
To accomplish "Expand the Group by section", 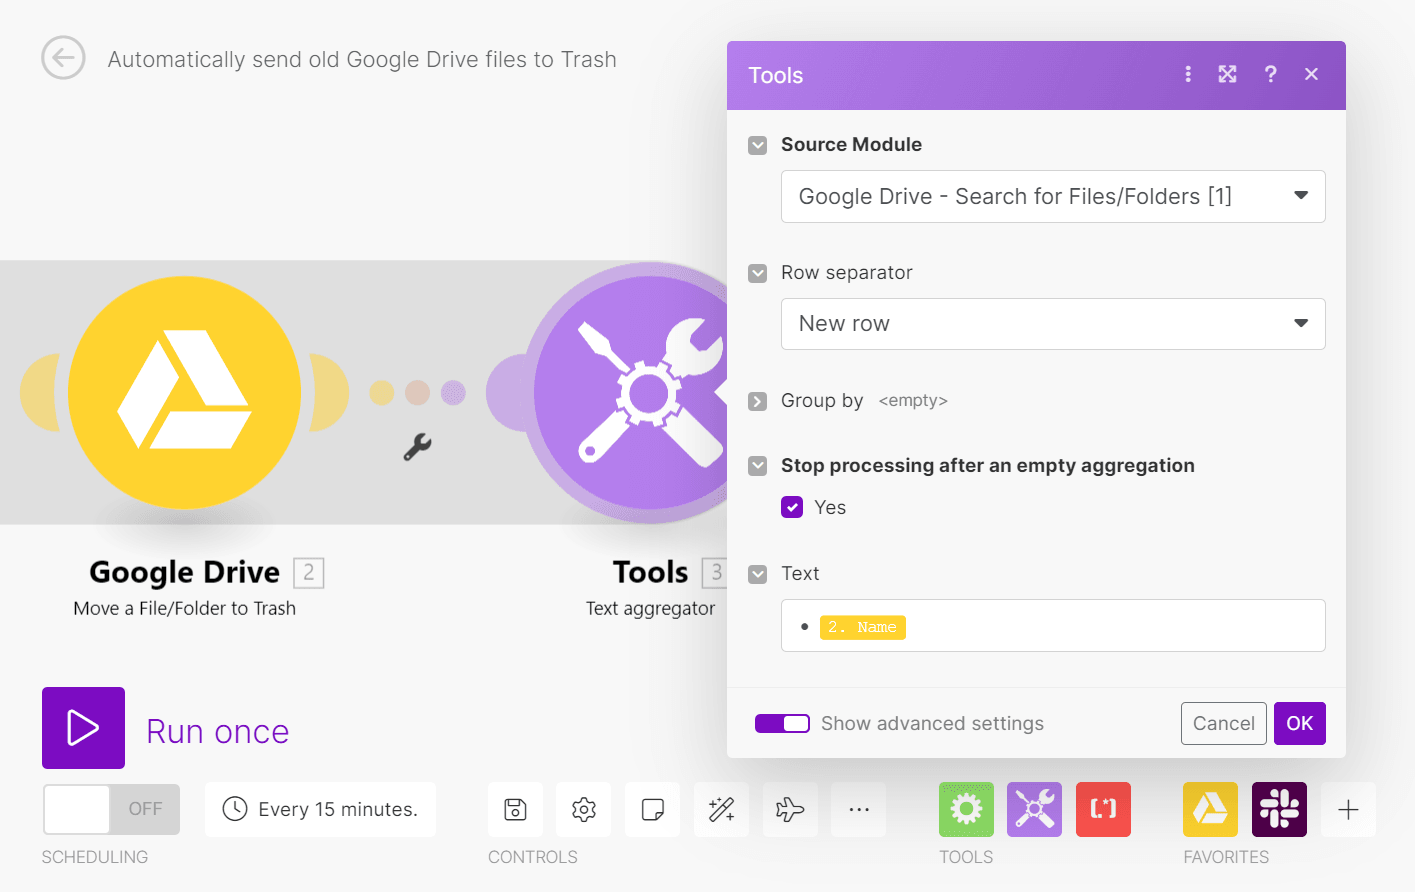I will tap(757, 400).
